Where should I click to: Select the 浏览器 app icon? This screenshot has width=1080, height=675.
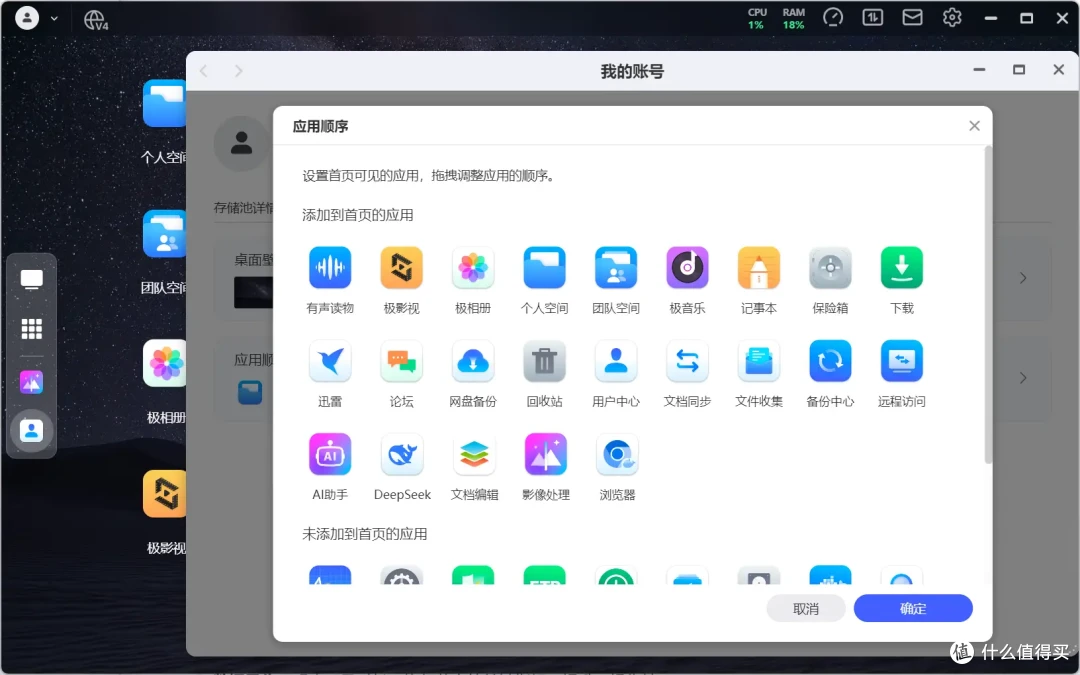(x=617, y=455)
